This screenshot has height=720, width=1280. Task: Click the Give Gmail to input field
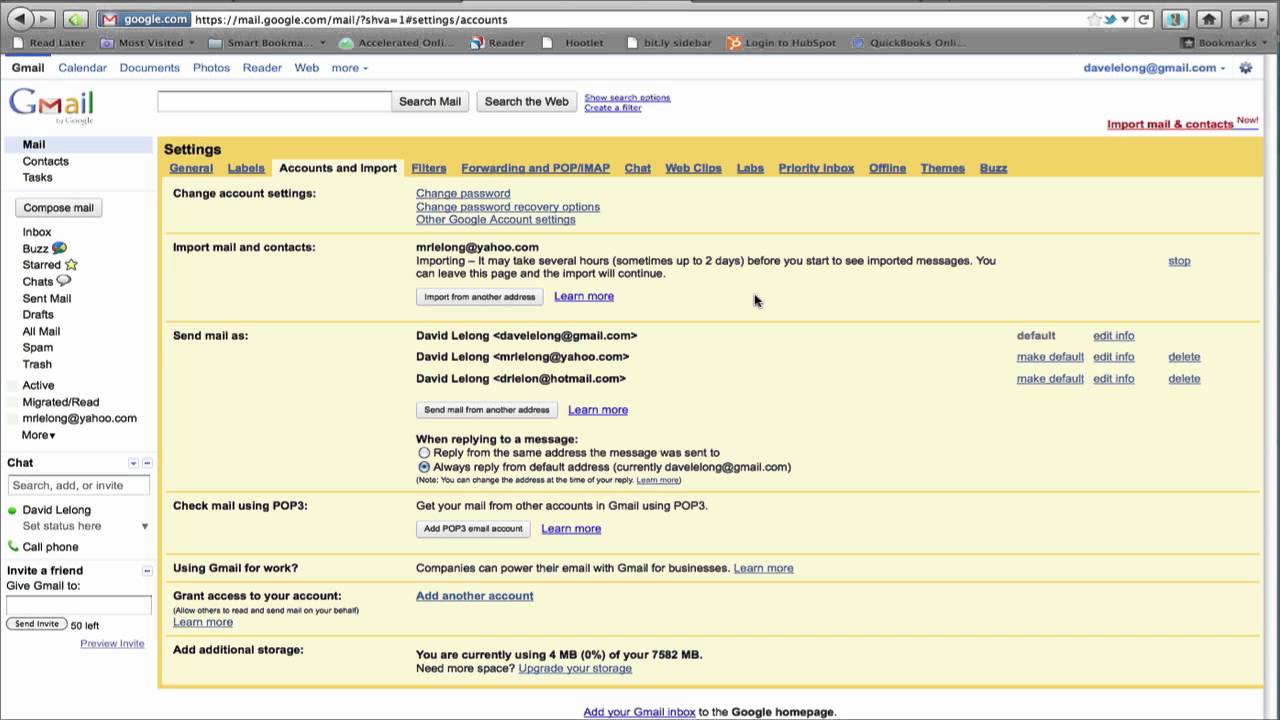point(79,605)
